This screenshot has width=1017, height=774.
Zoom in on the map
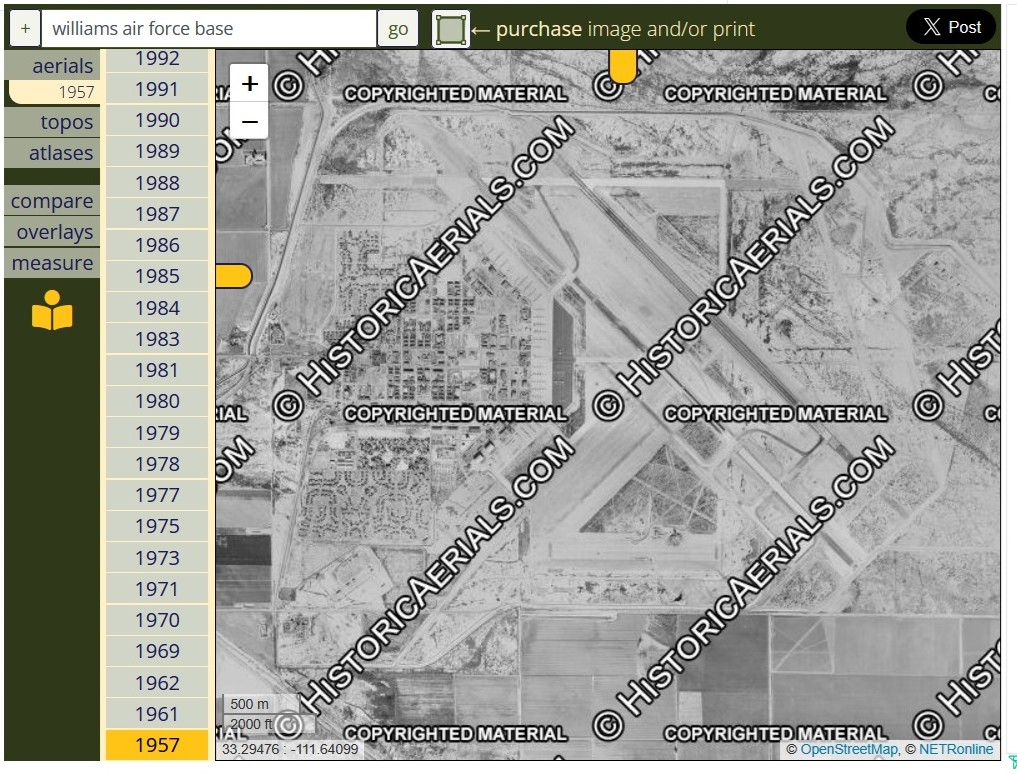250,84
